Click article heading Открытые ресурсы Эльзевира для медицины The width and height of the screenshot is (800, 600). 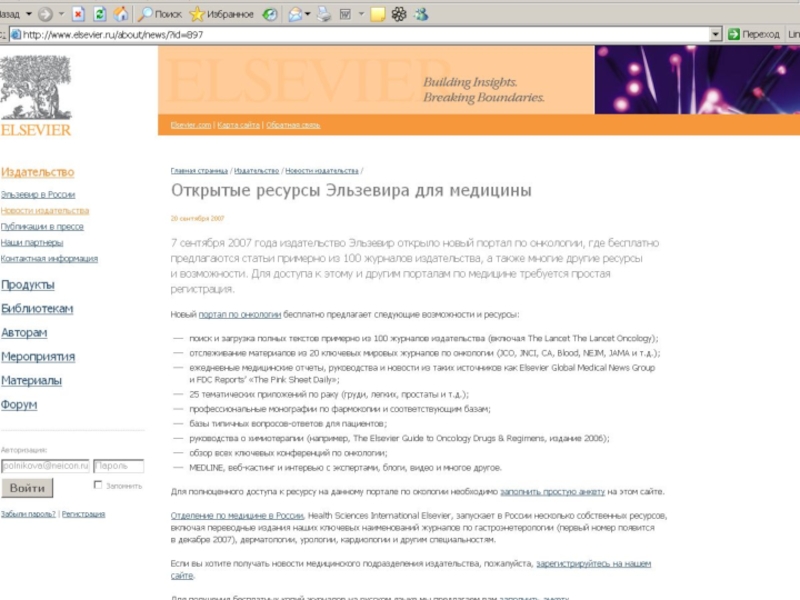coord(351,191)
